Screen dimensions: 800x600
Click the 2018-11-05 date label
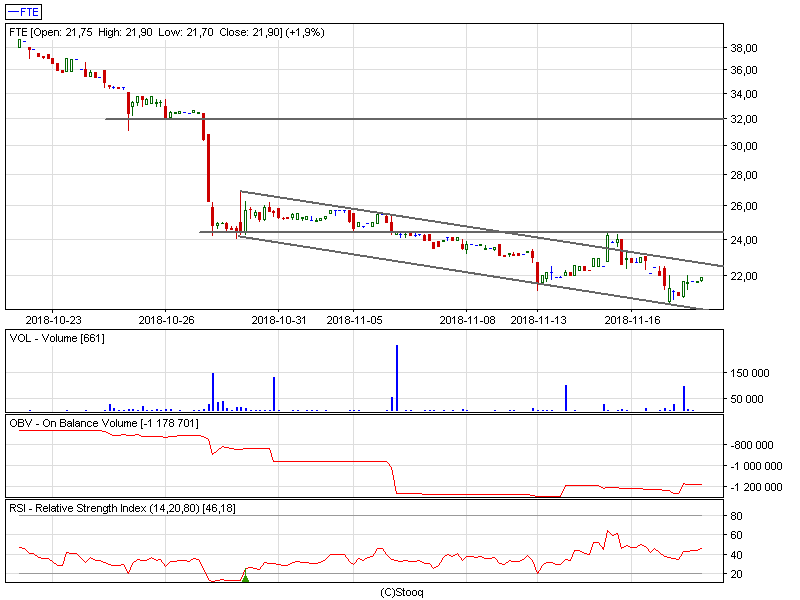tap(355, 320)
